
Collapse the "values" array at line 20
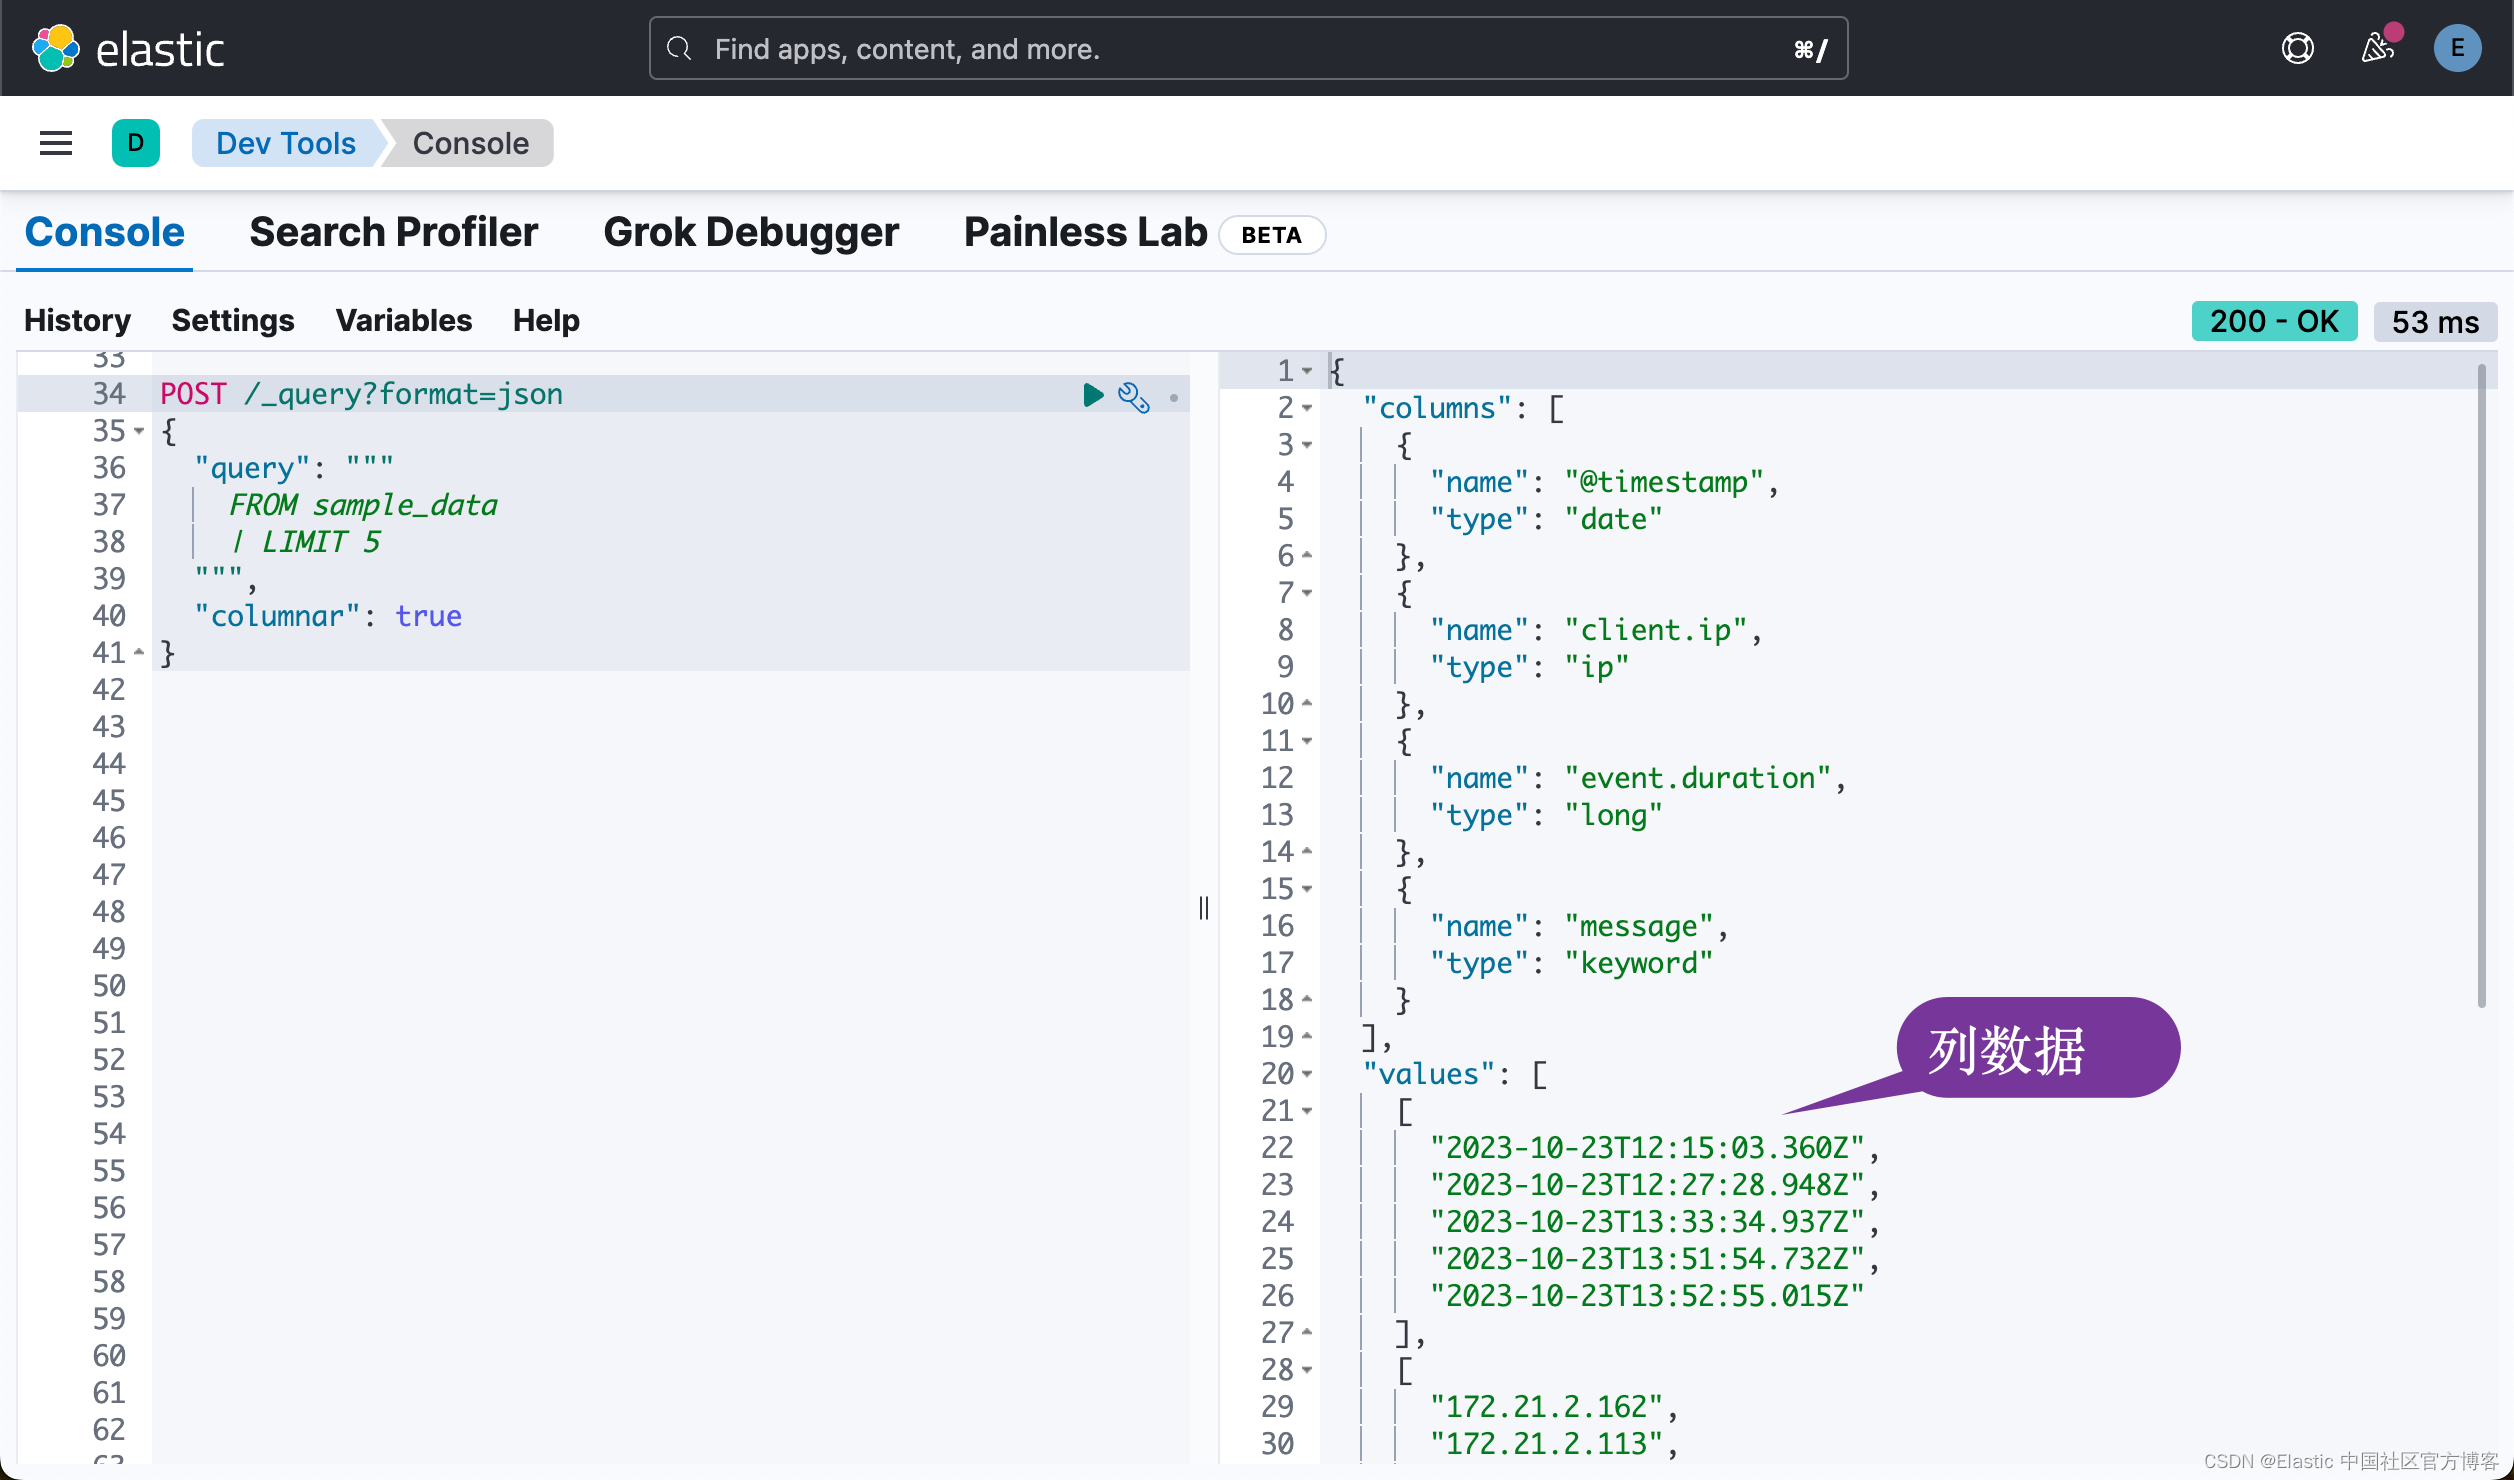click(x=1307, y=1074)
